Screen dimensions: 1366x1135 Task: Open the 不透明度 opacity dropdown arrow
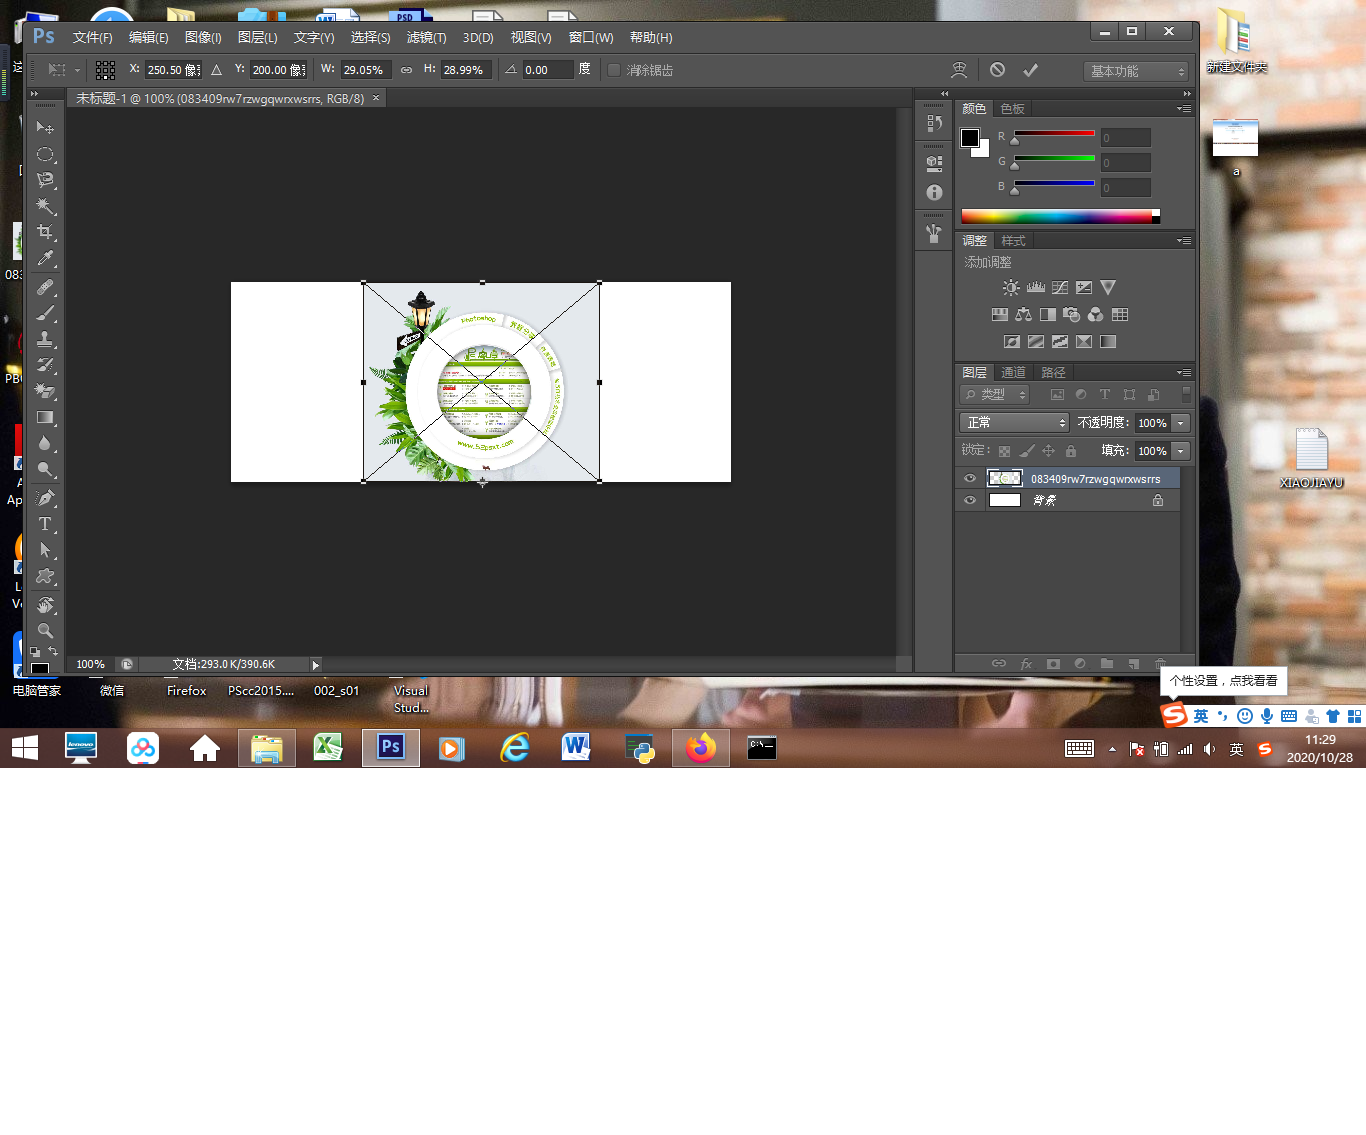coord(1181,423)
